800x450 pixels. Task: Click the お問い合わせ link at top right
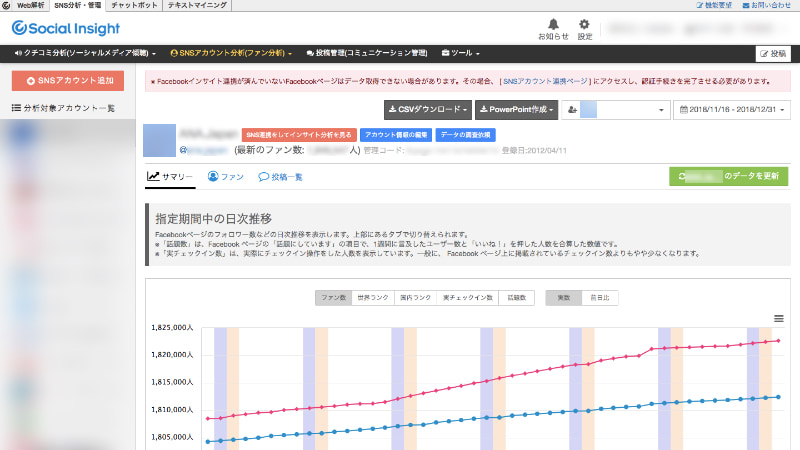767,5
